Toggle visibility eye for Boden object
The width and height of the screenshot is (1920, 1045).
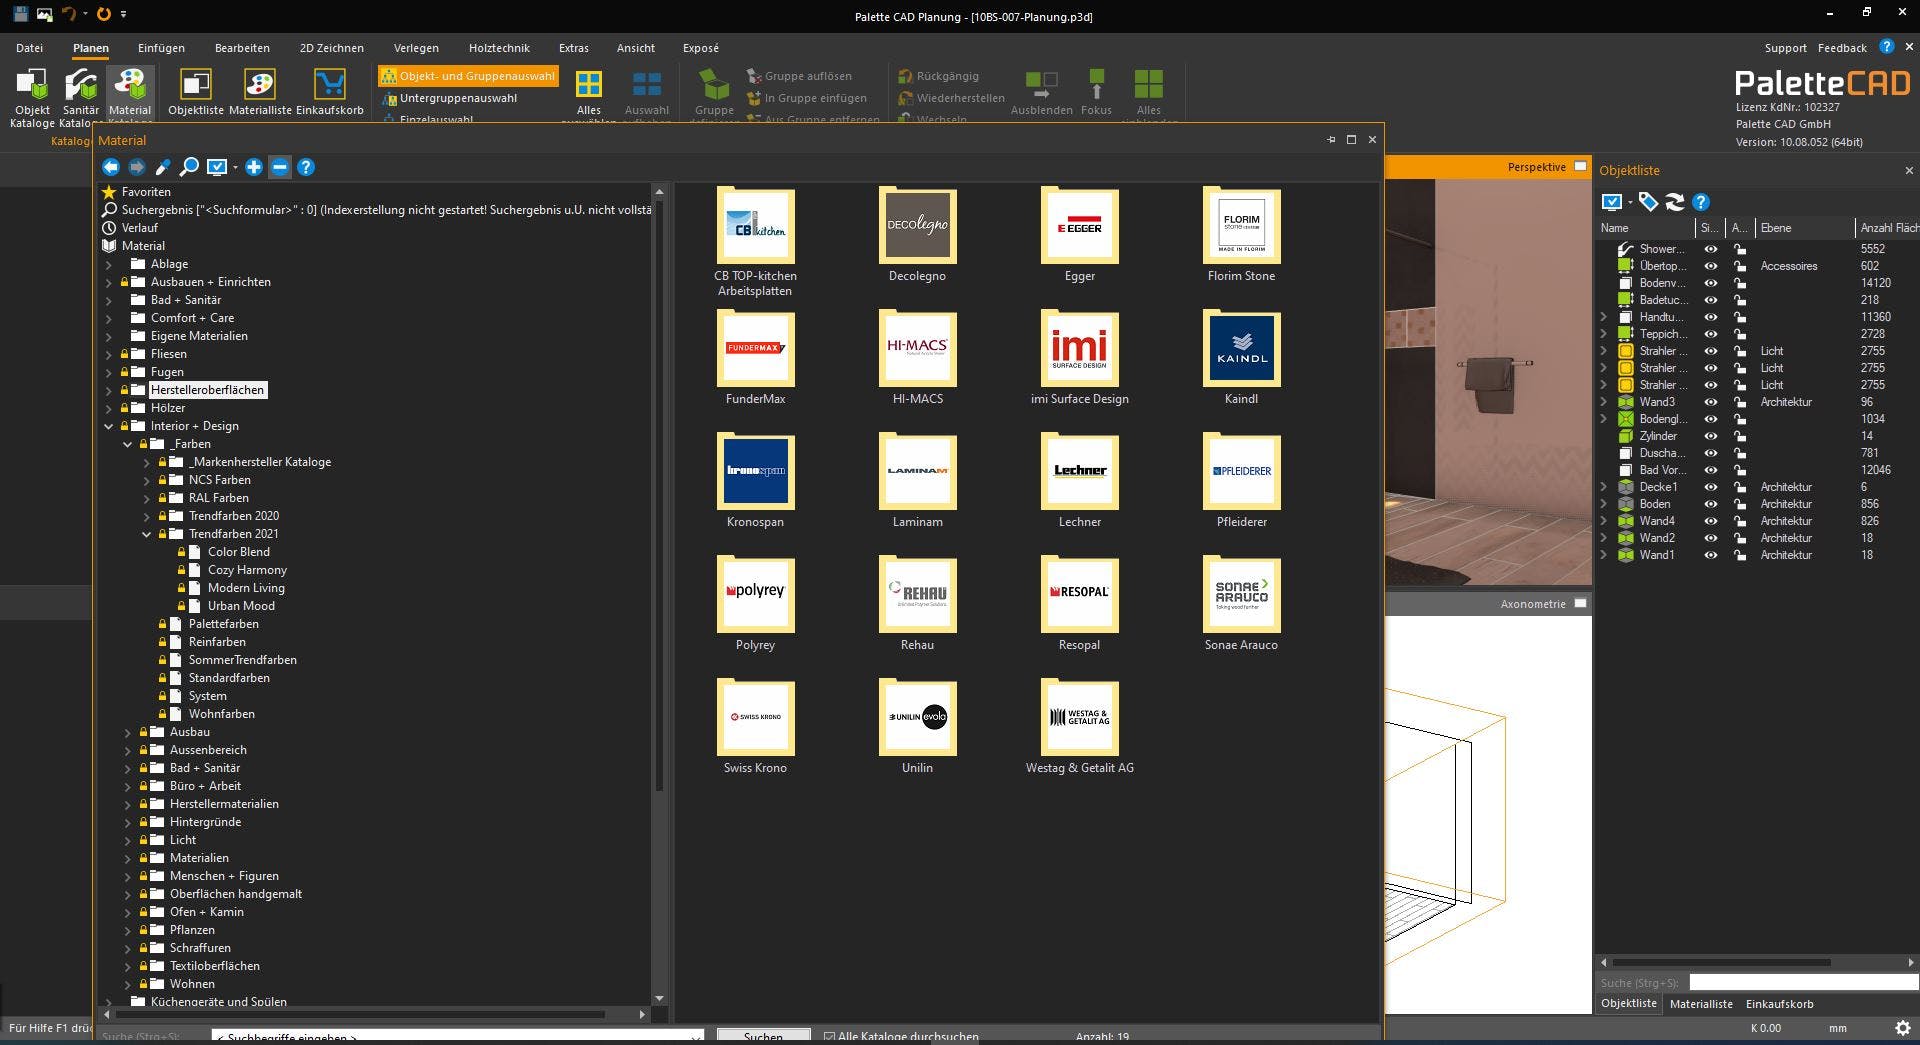[1711, 504]
